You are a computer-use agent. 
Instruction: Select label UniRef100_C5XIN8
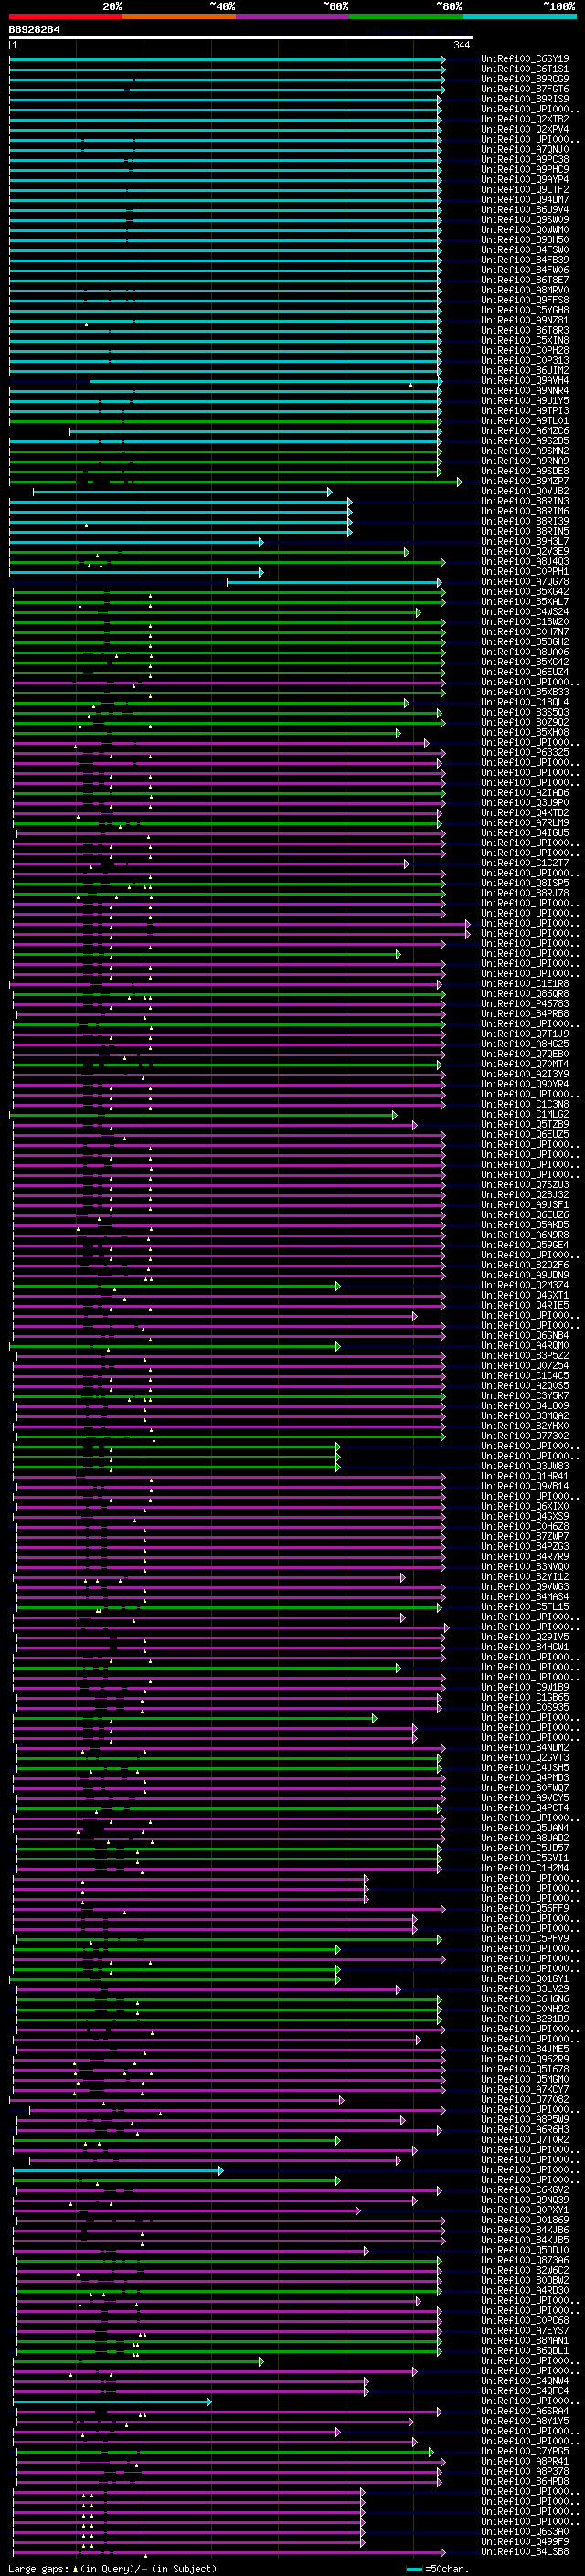(x=525, y=340)
